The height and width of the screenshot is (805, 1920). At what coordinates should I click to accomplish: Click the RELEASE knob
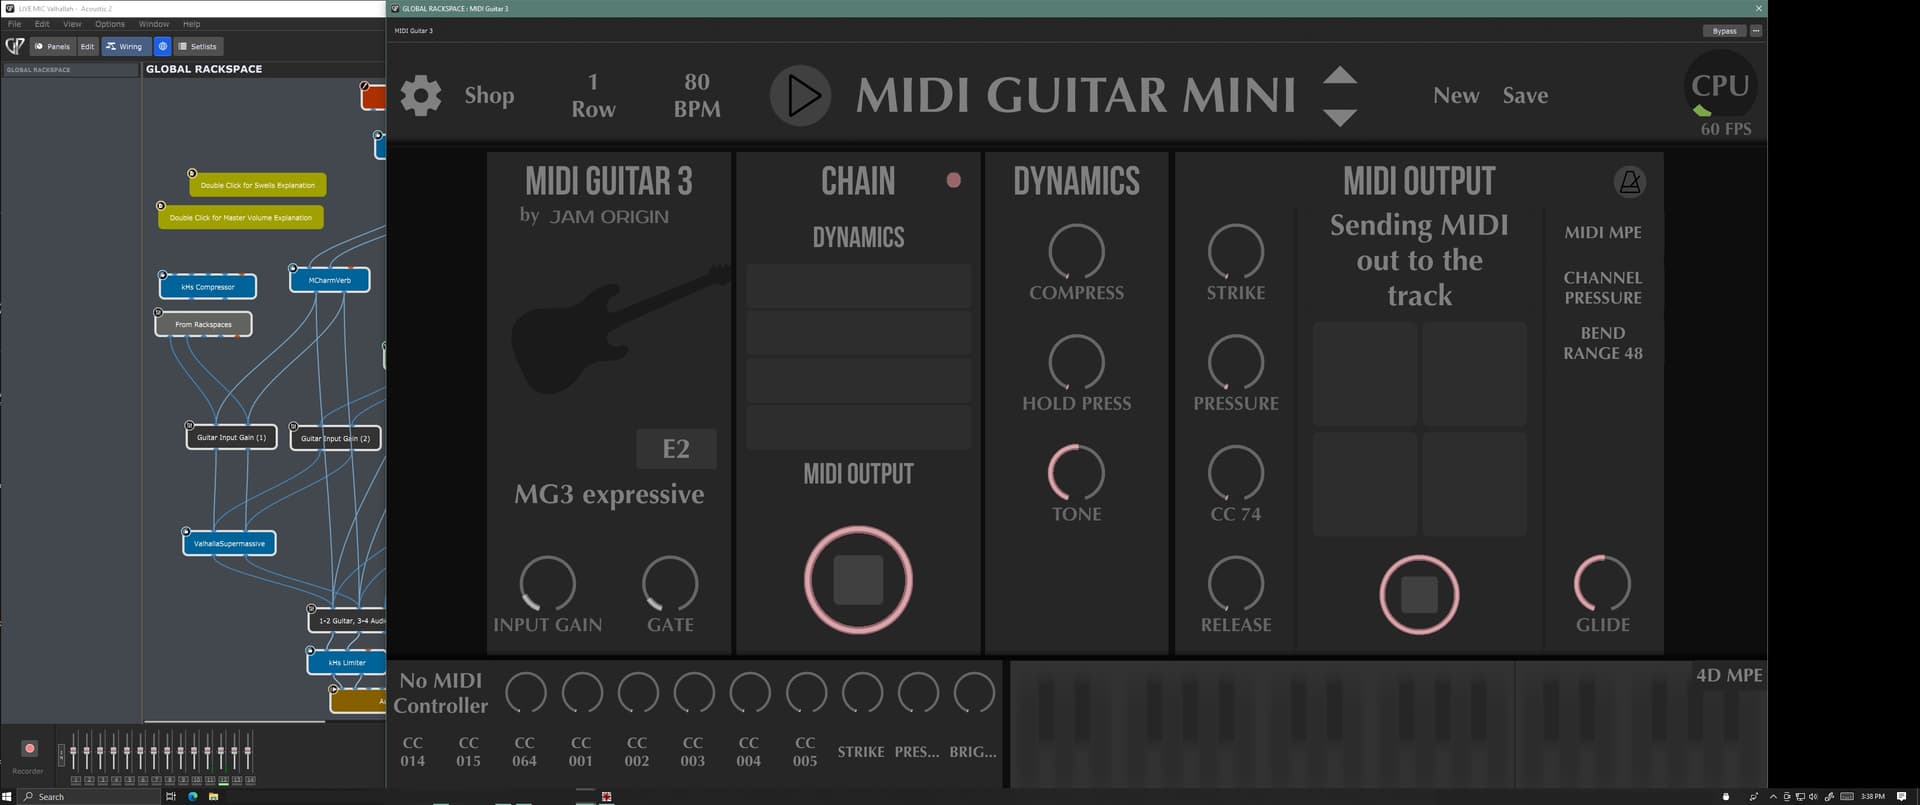click(x=1236, y=584)
